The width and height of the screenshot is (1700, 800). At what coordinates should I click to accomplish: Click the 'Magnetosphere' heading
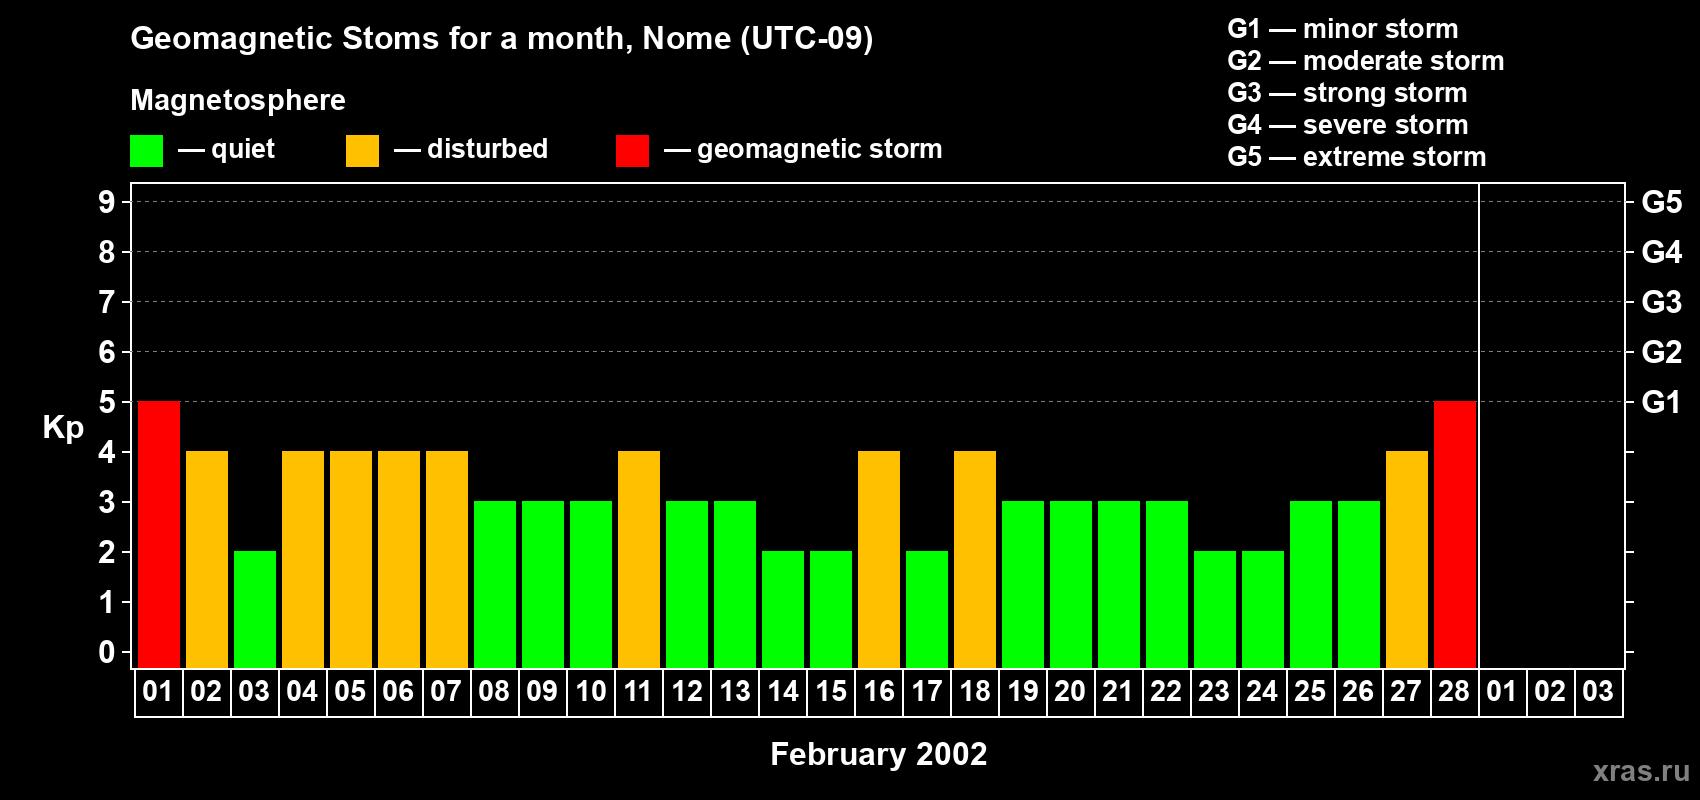238,100
